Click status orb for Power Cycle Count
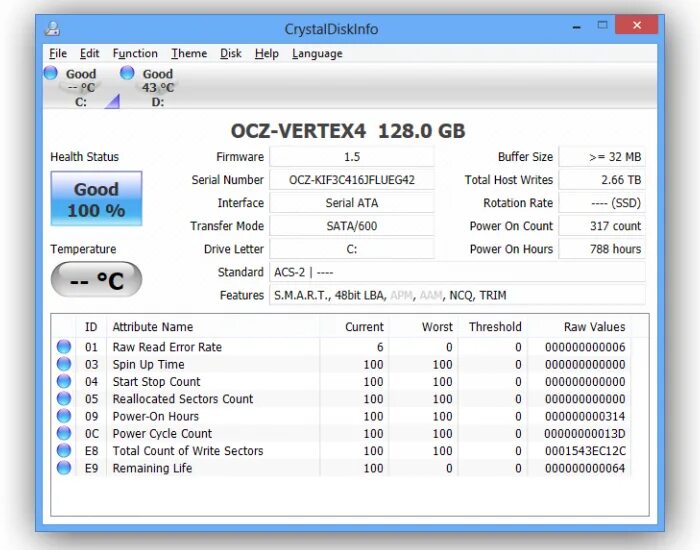The image size is (700, 550). tap(64, 433)
